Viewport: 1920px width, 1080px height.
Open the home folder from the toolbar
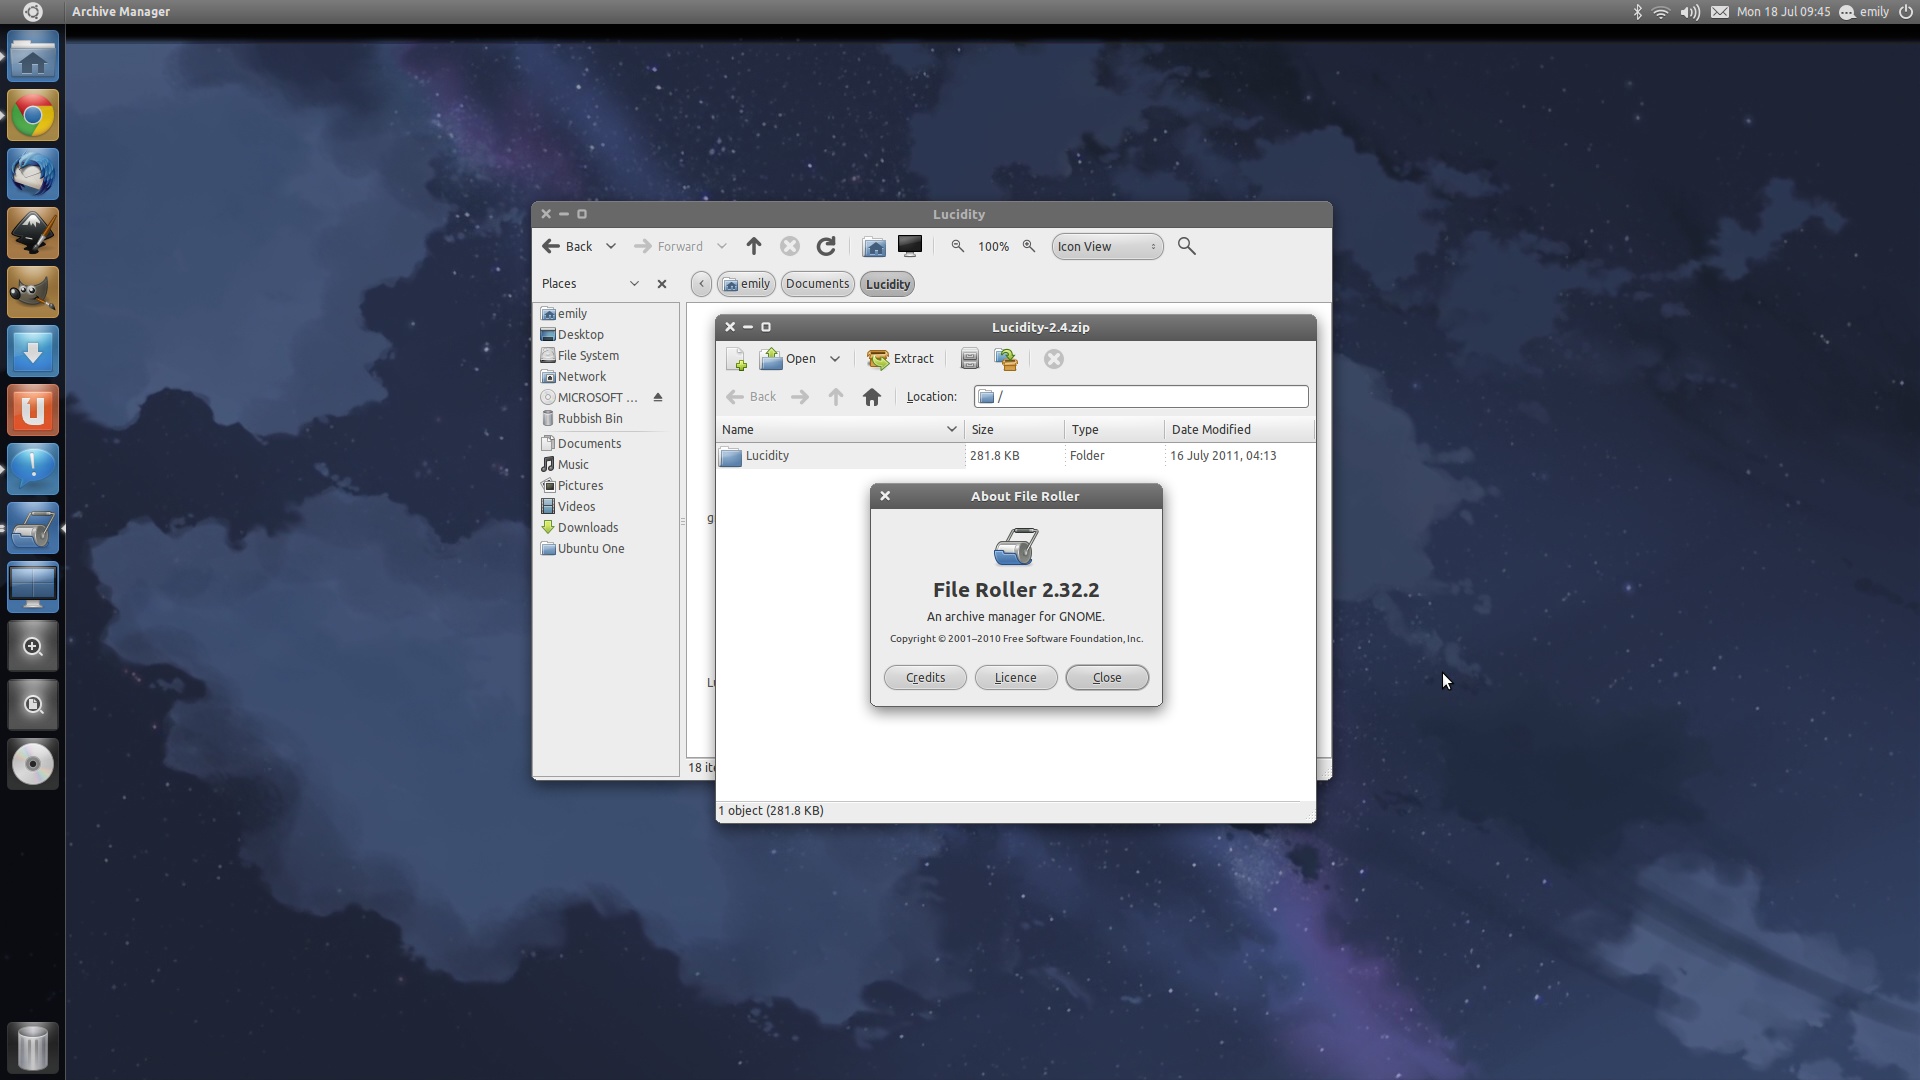(874, 246)
